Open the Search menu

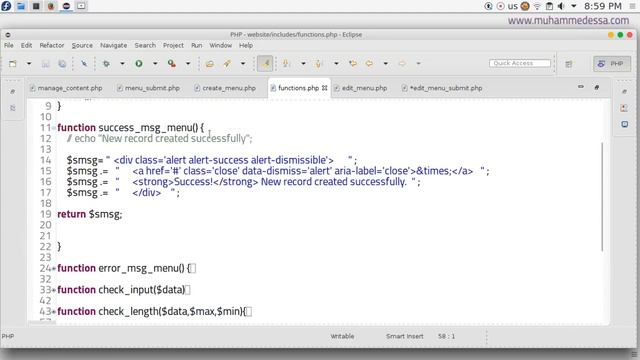tap(145, 45)
